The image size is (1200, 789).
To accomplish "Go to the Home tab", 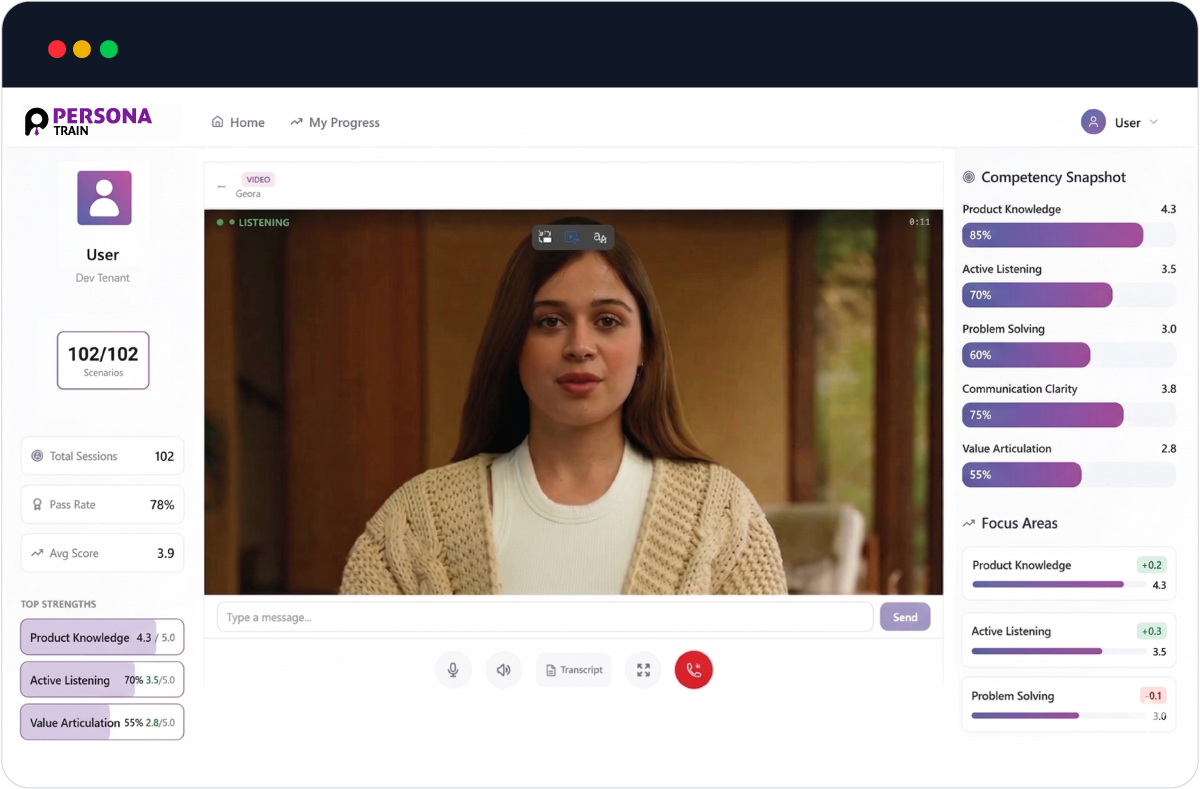I will pyautogui.click(x=238, y=122).
